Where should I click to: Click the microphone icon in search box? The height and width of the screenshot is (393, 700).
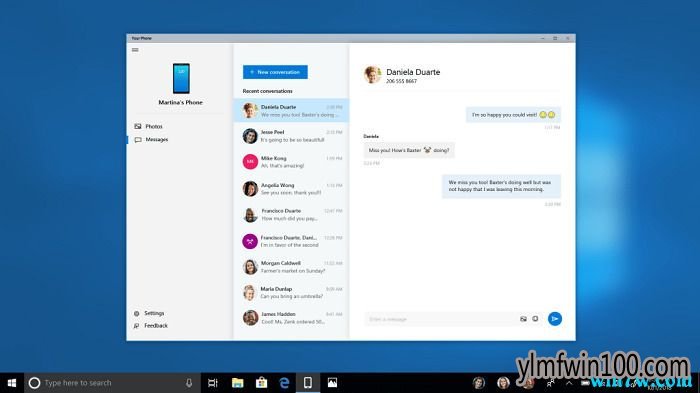click(x=189, y=383)
